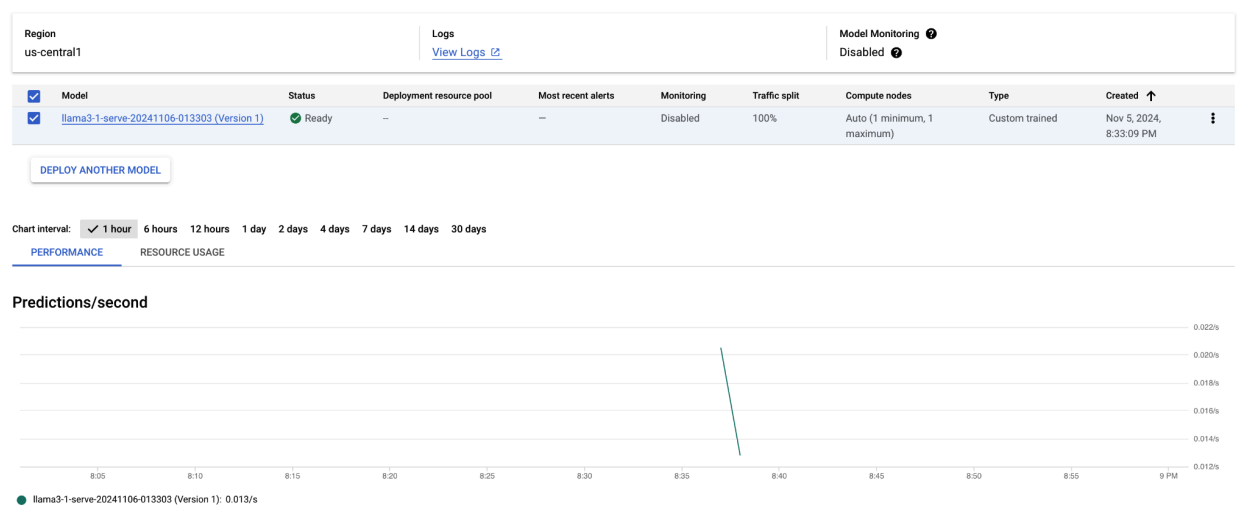The width and height of the screenshot is (1248, 520).
Task: Switch to the Resource Usage tab
Action: [182, 252]
